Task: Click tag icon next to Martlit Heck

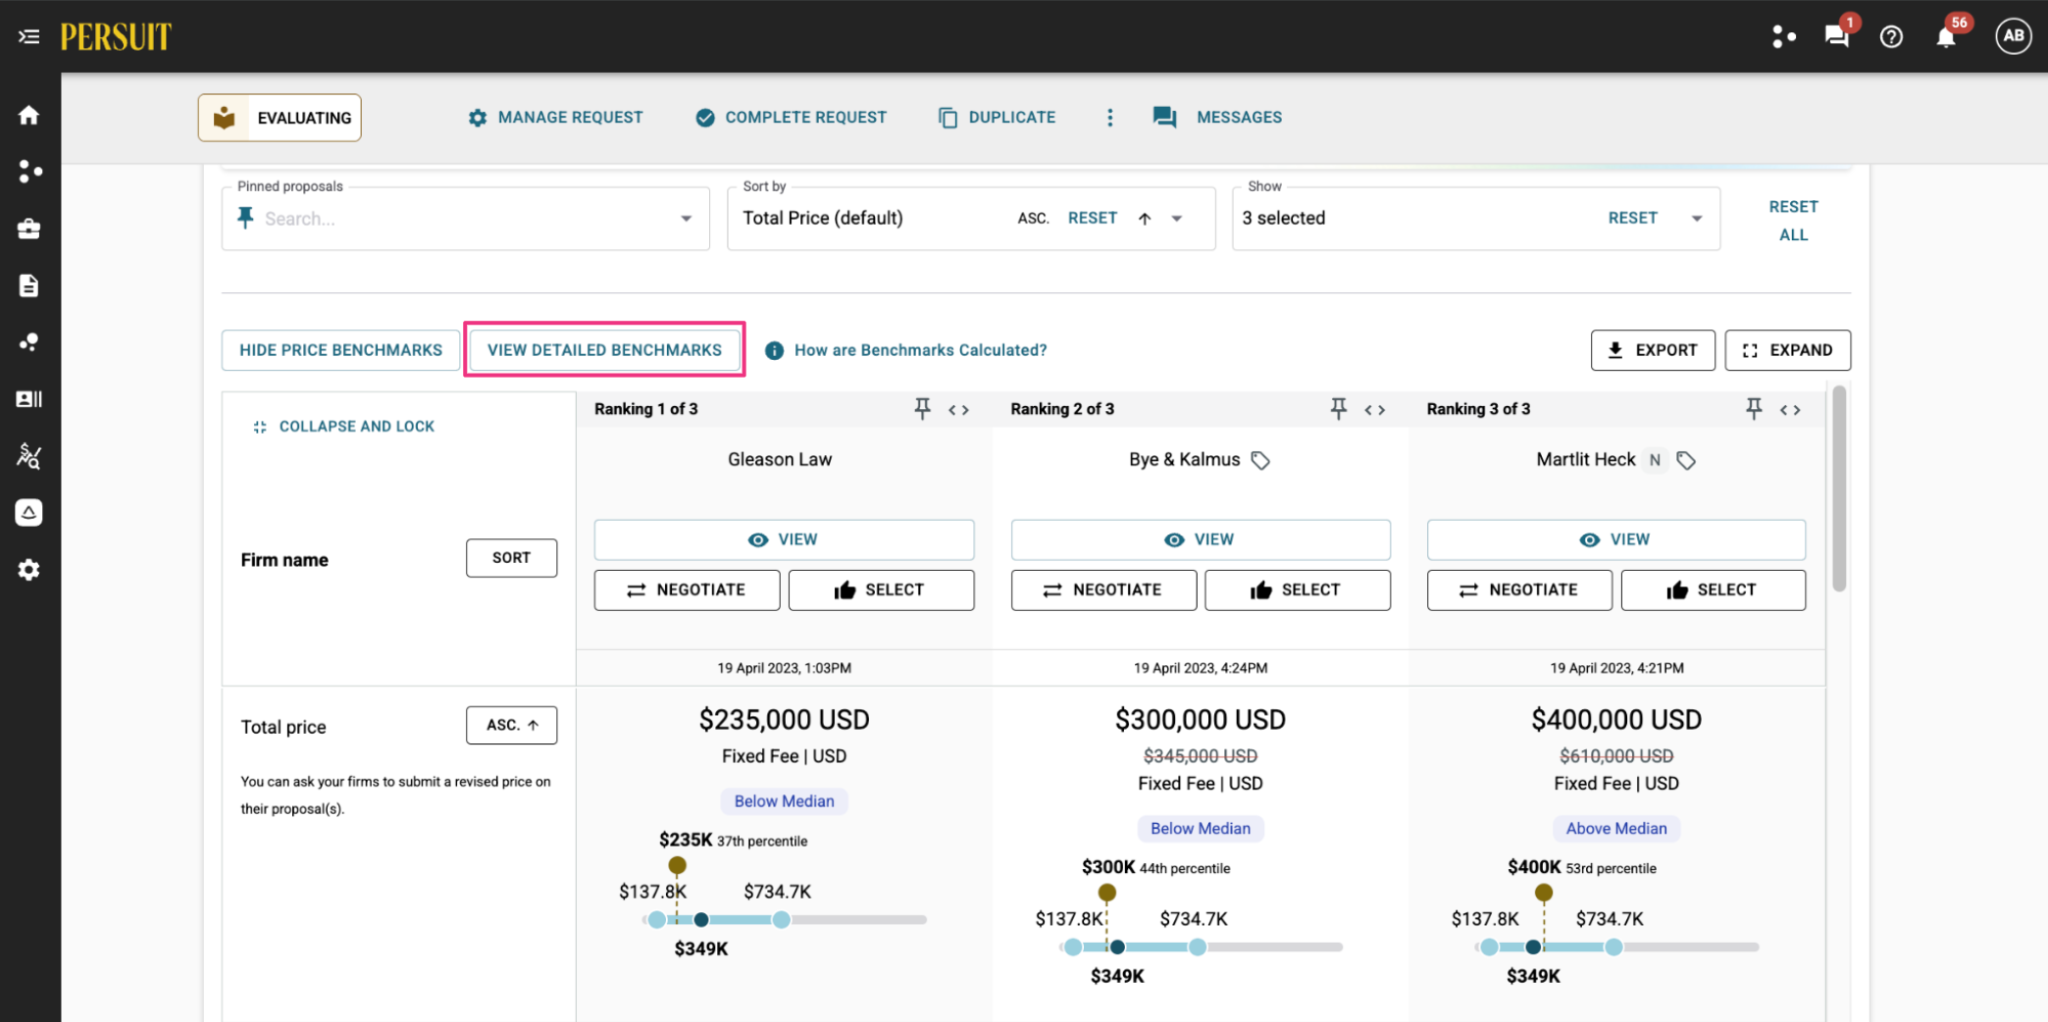Action: (x=1686, y=460)
